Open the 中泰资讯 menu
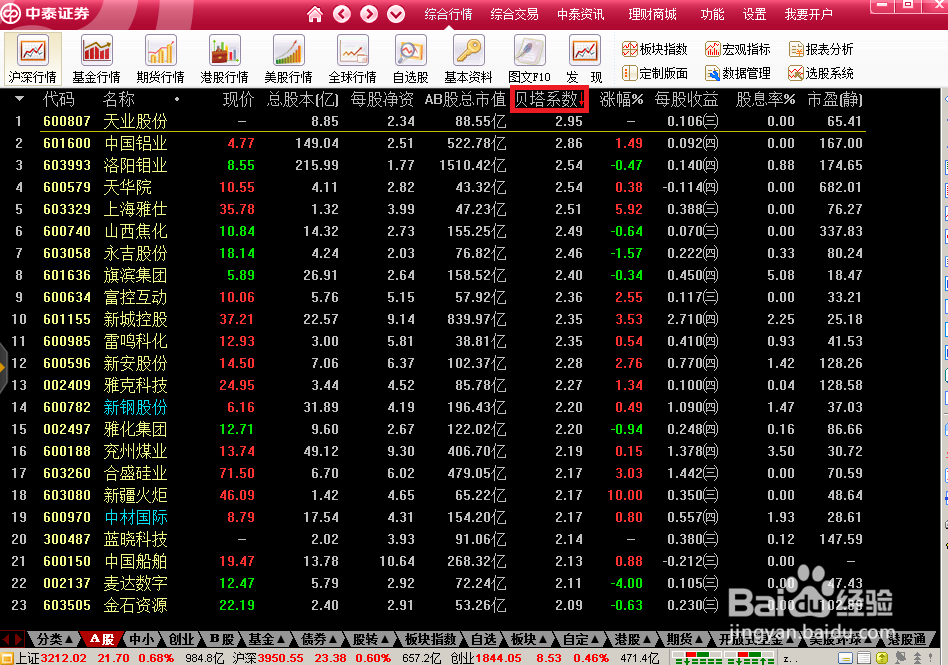The height and width of the screenshot is (665, 948). (x=580, y=14)
